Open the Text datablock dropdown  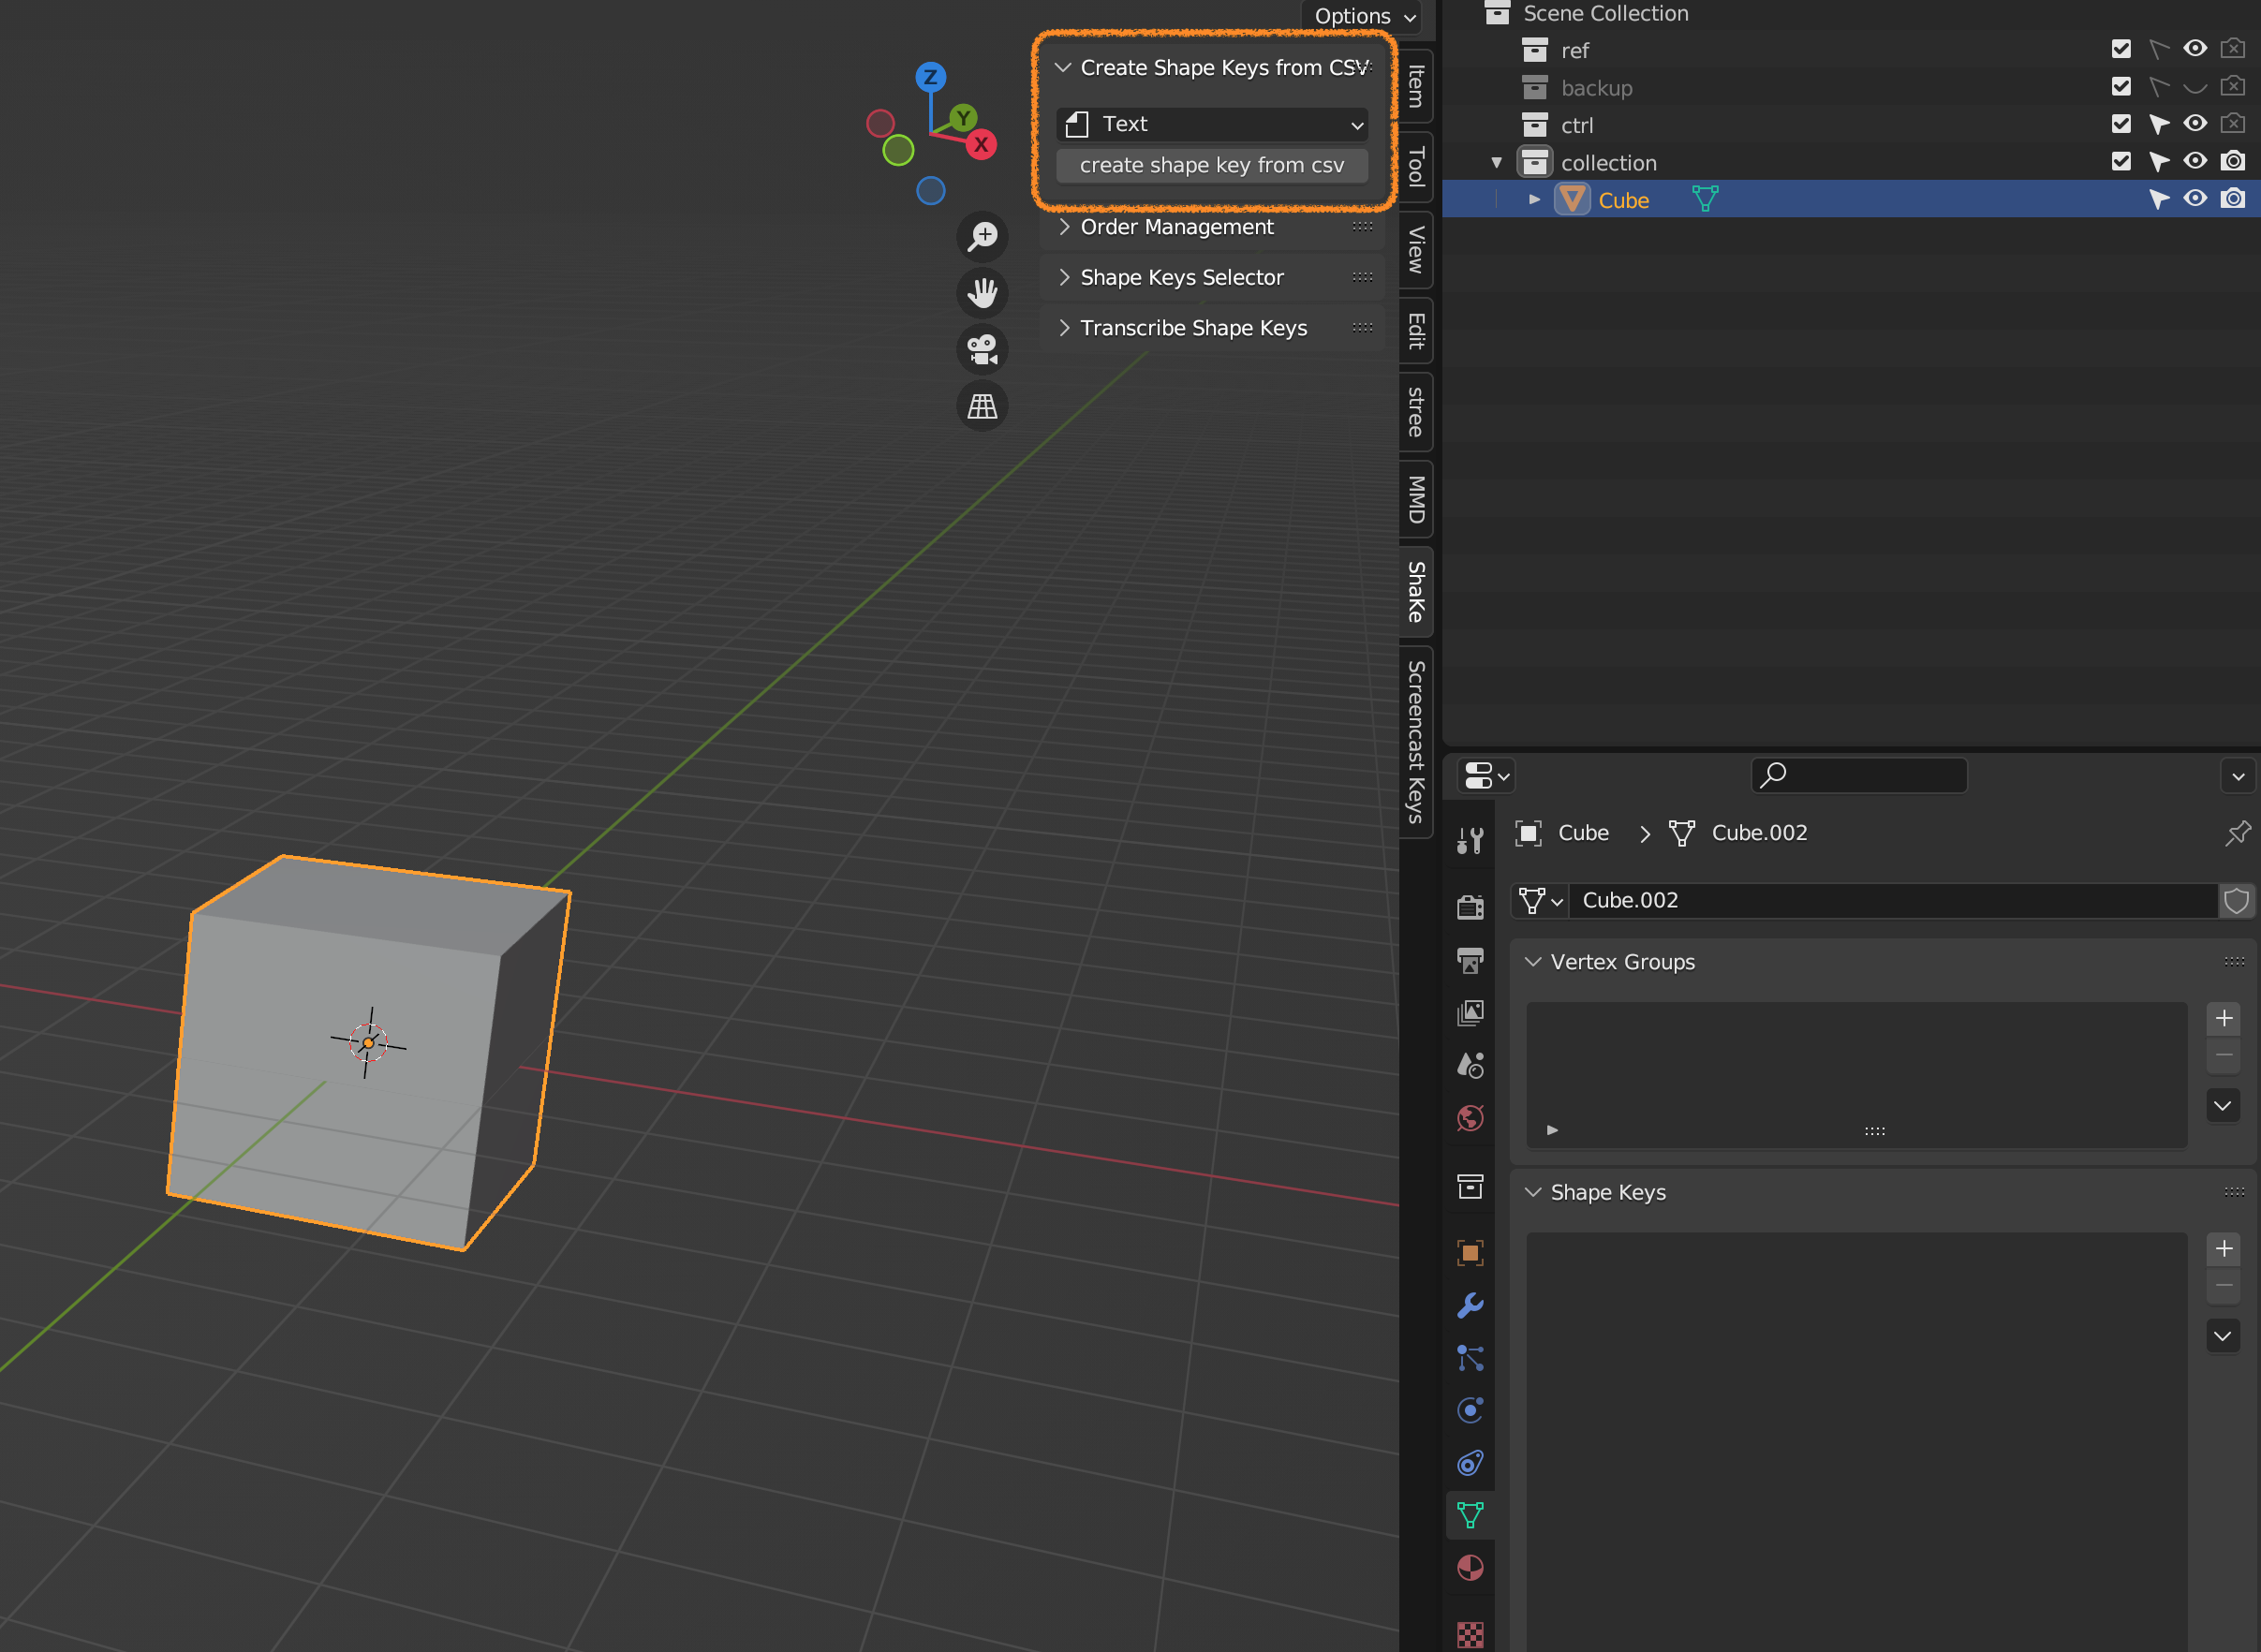point(1212,124)
